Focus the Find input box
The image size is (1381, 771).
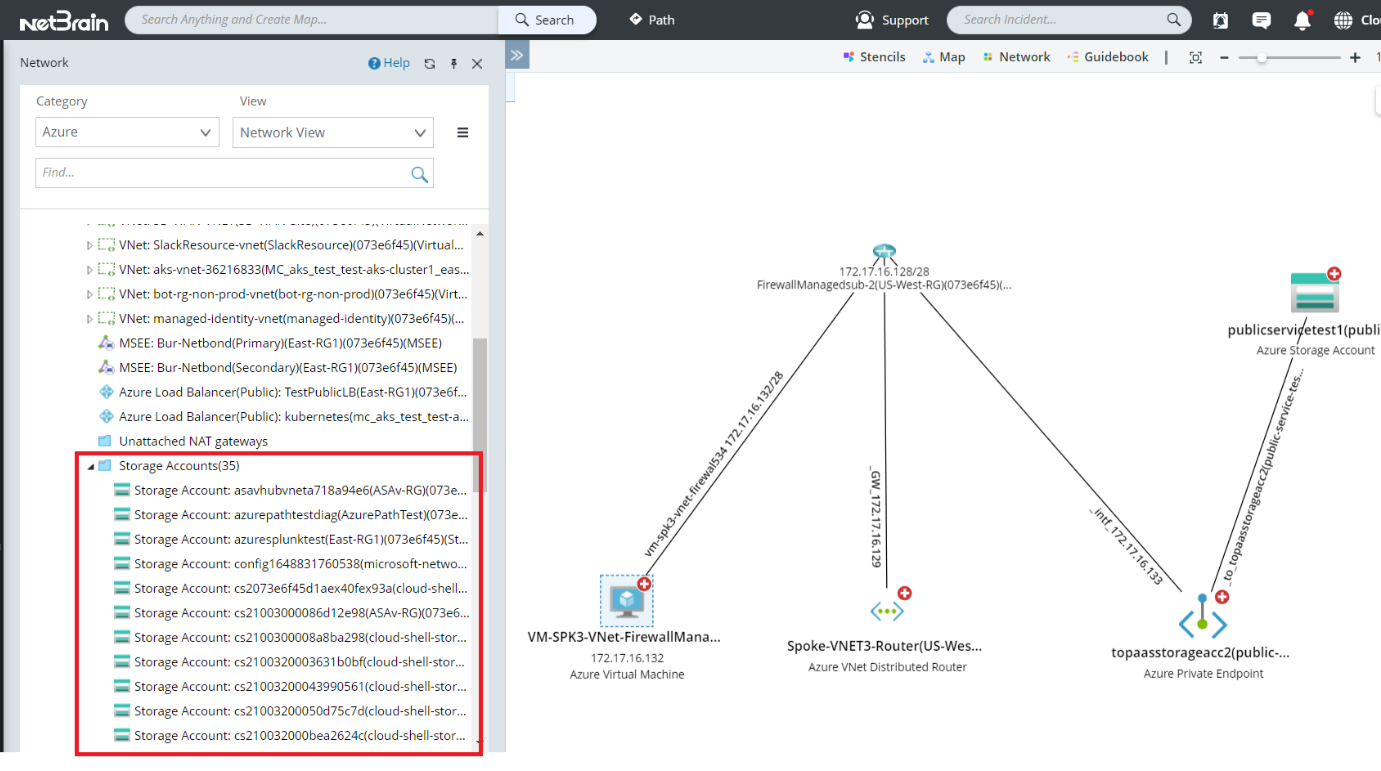pos(234,172)
